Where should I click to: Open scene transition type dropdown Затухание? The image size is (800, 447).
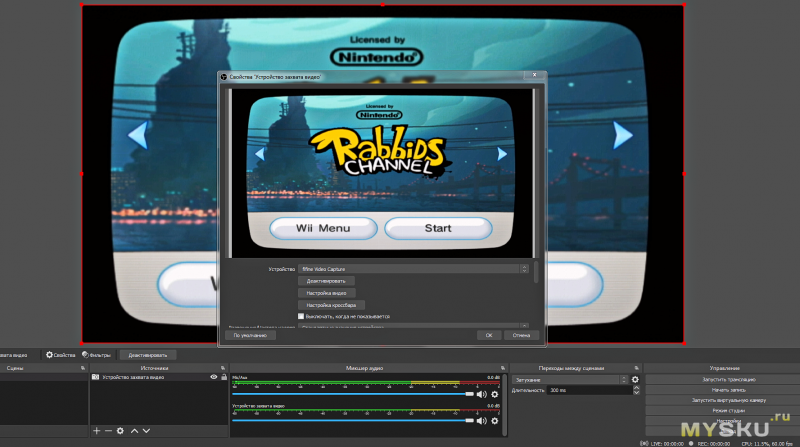tap(570, 380)
